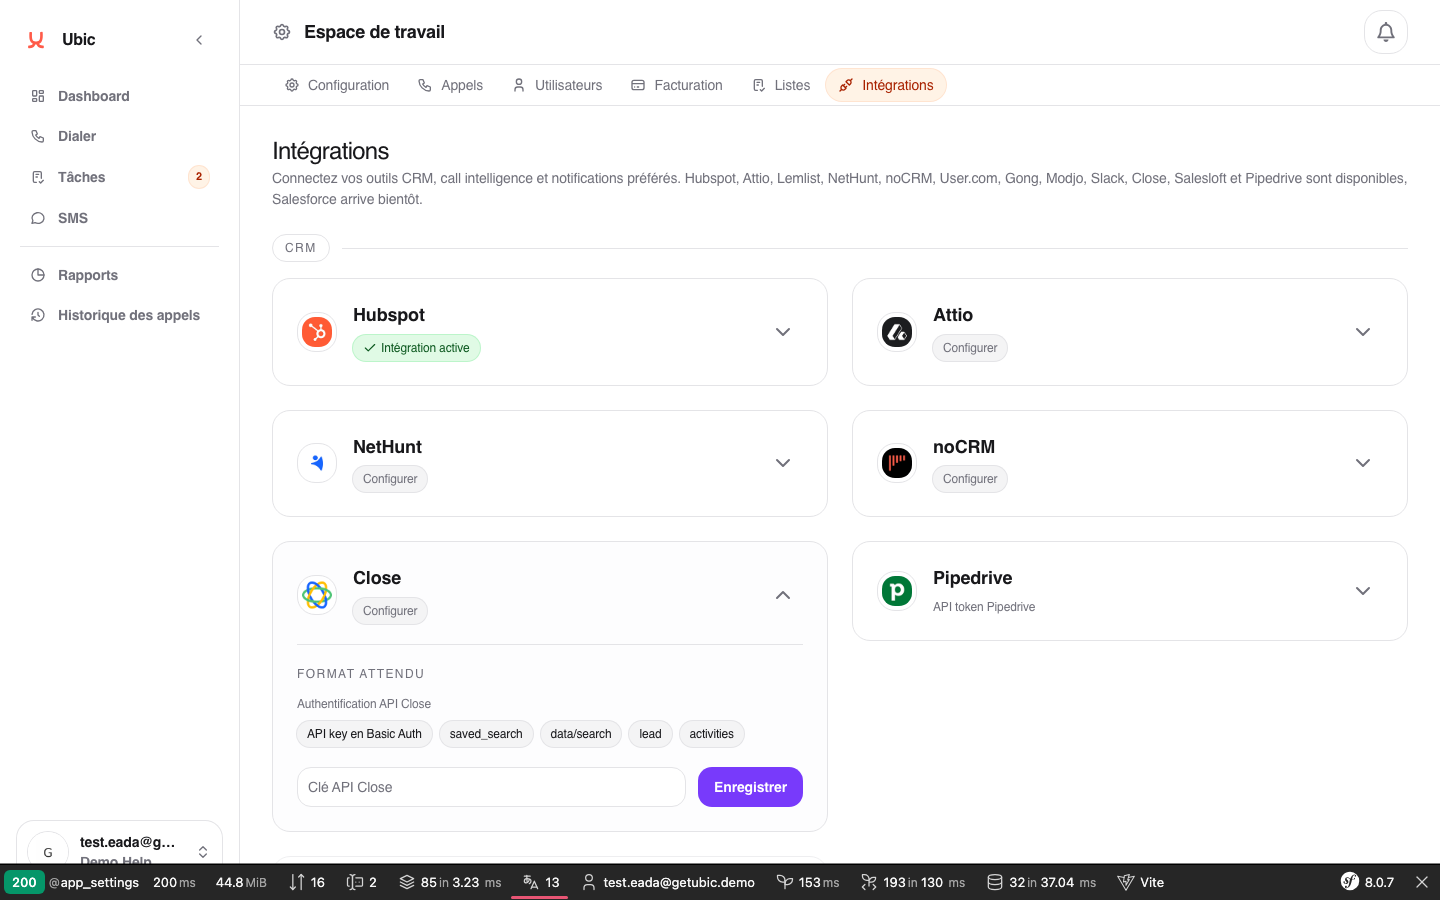
Task: Click the Attio logo icon
Action: coord(897,332)
